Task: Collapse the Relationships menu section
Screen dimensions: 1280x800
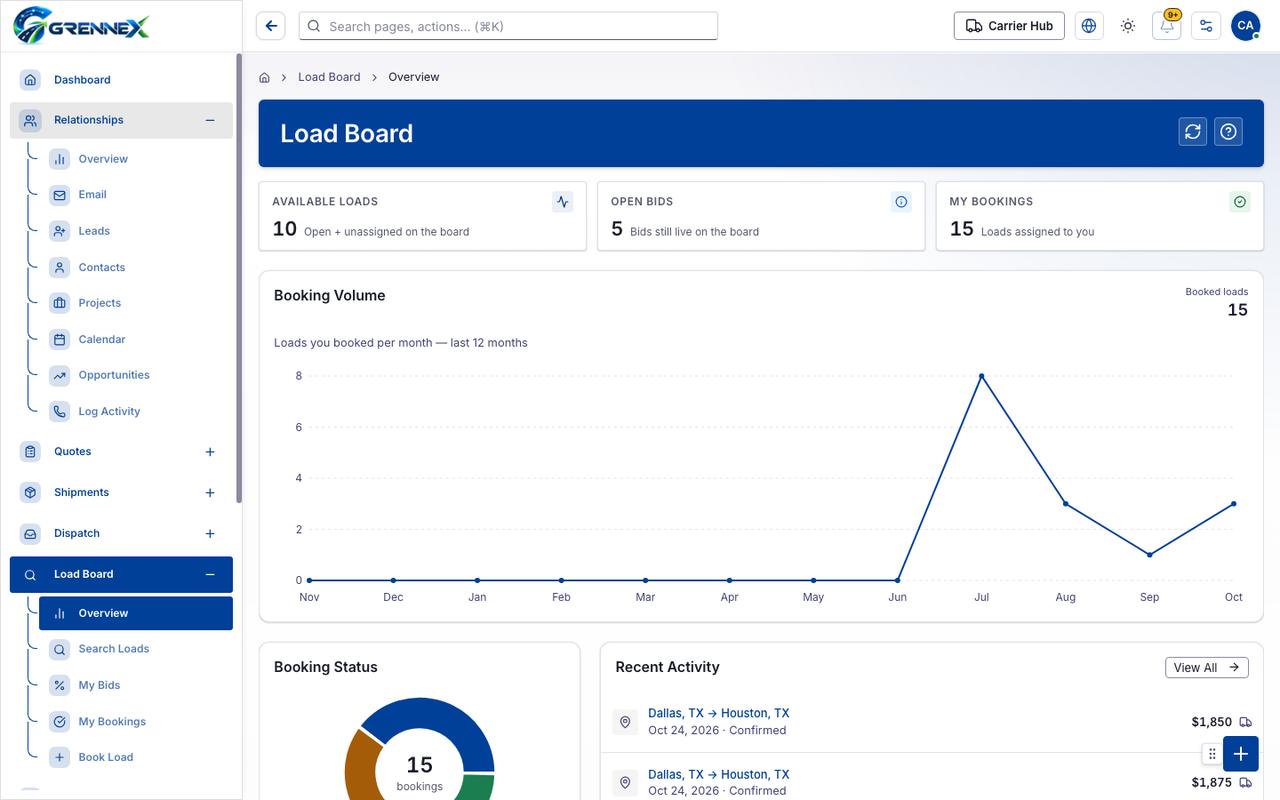Action: click(x=210, y=120)
